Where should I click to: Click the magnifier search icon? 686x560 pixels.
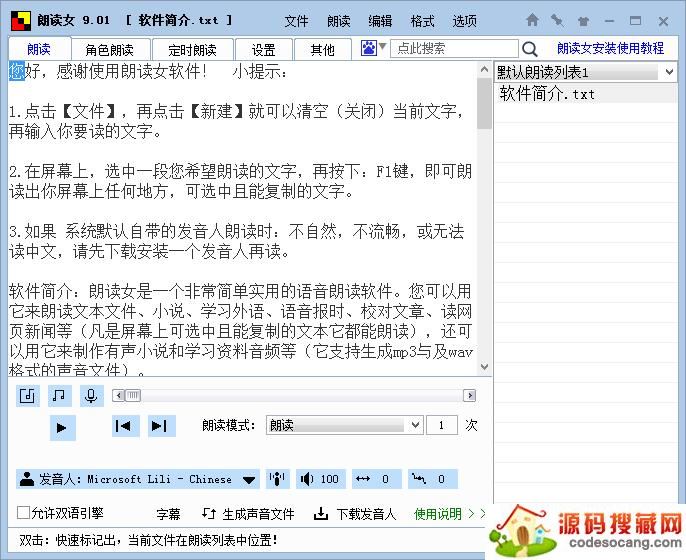529,49
